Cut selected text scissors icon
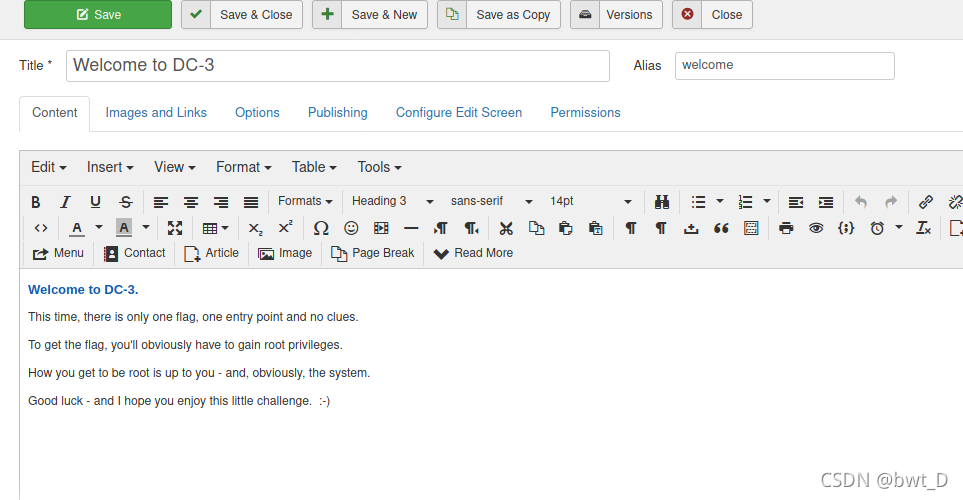This screenshot has width=963, height=500. point(506,229)
